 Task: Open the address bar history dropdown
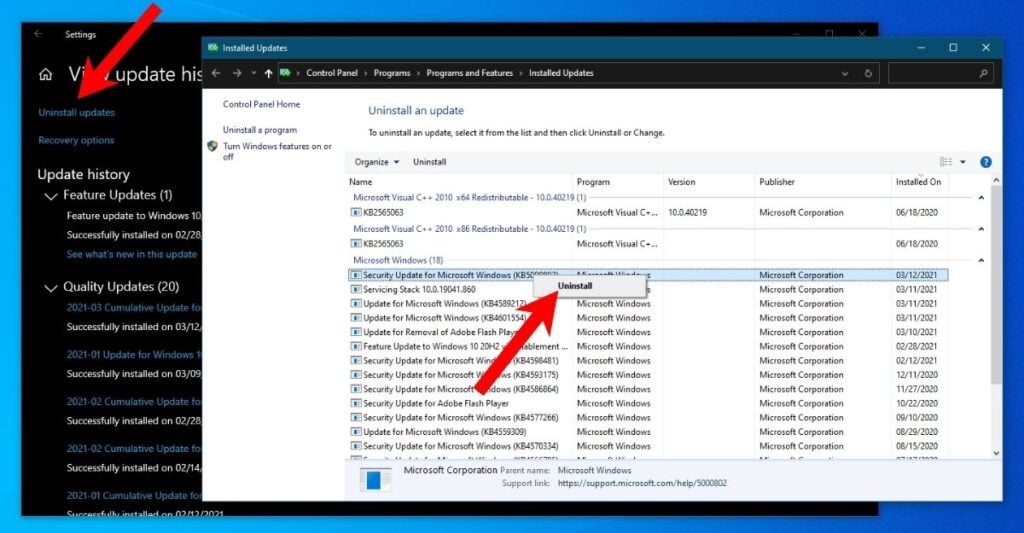[845, 74]
